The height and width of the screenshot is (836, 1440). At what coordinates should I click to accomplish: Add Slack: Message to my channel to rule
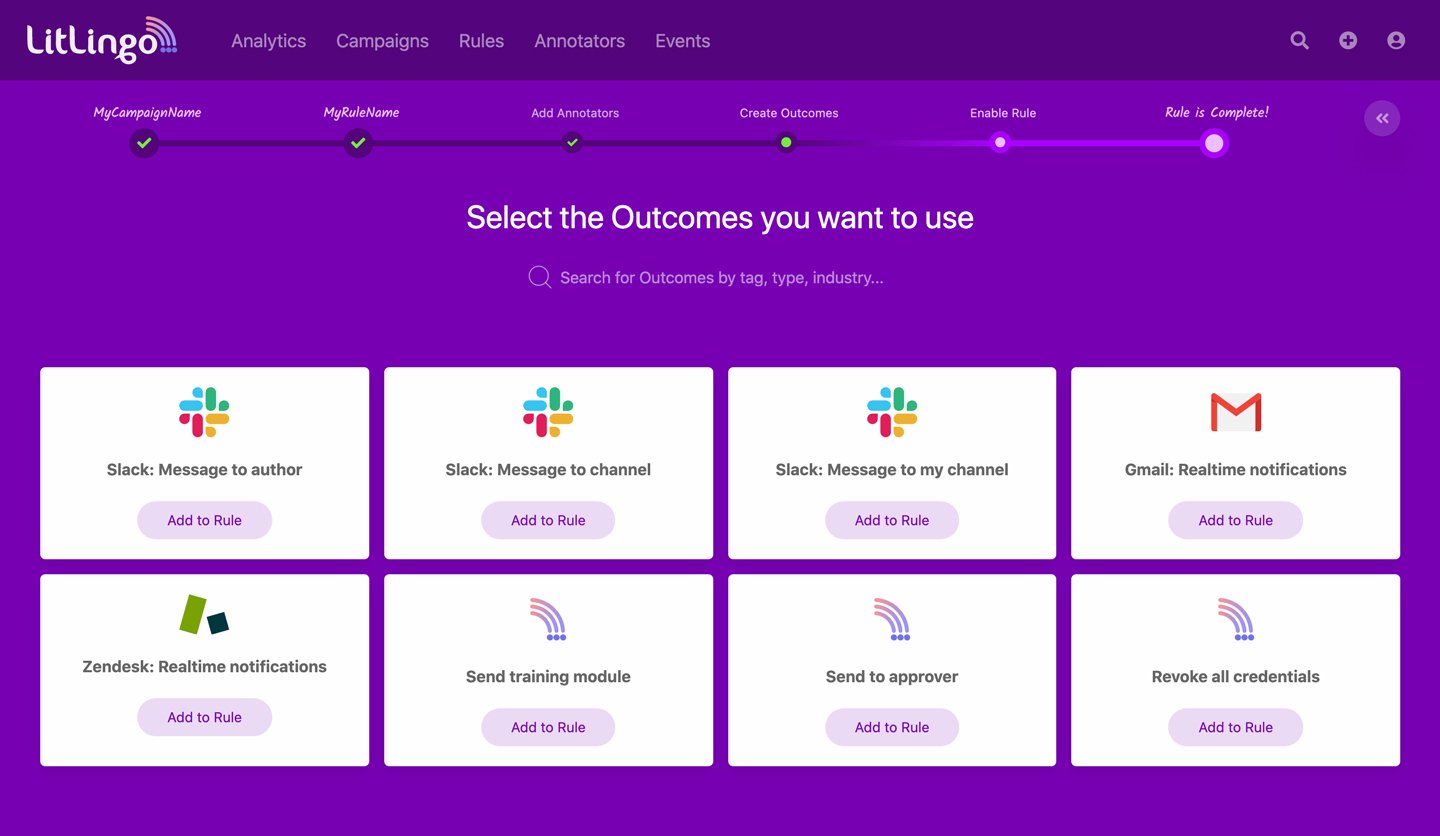(x=892, y=520)
